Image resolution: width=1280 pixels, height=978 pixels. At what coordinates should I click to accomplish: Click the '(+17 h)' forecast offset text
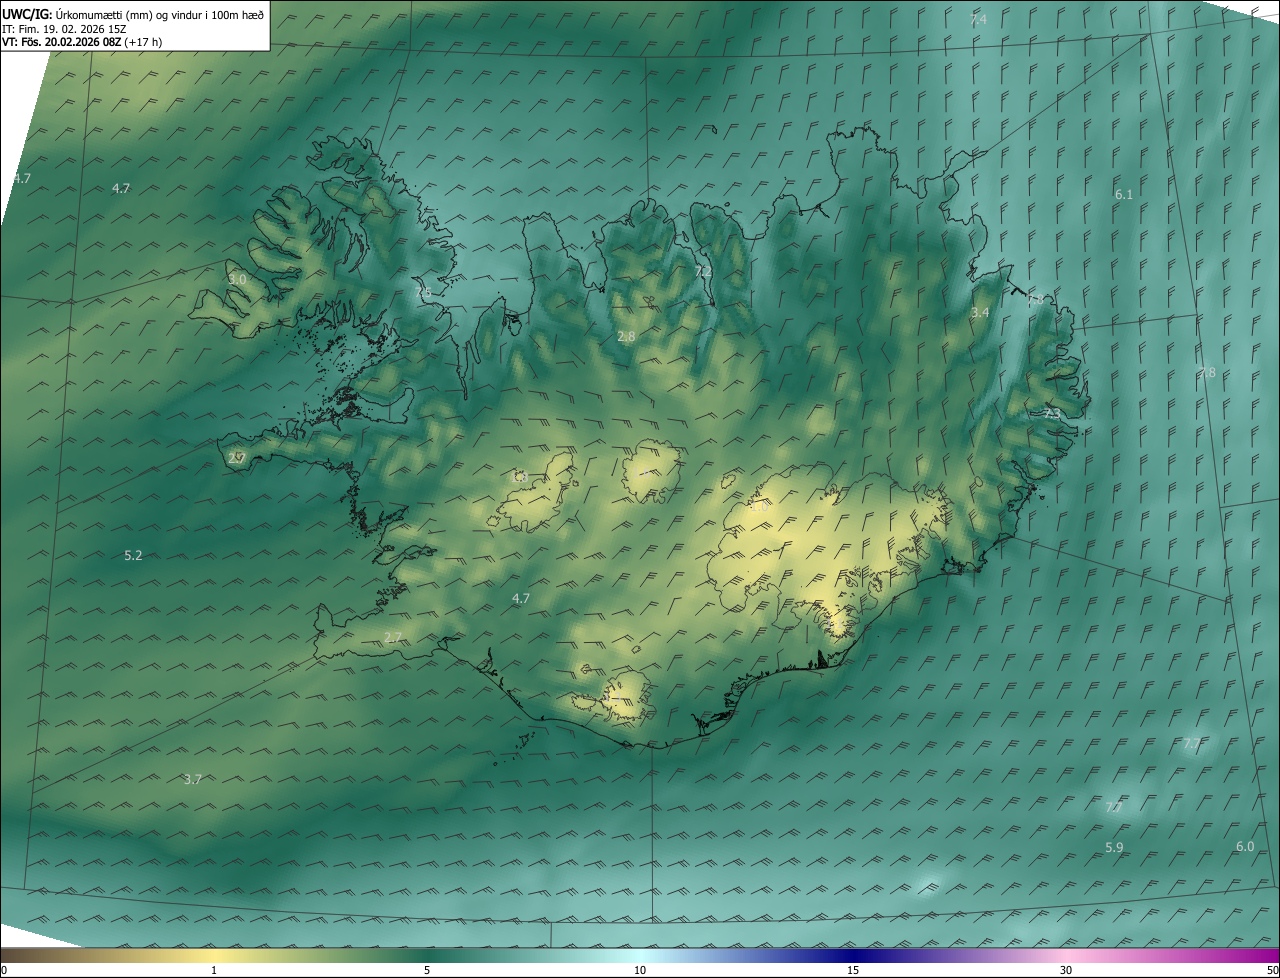(143, 42)
